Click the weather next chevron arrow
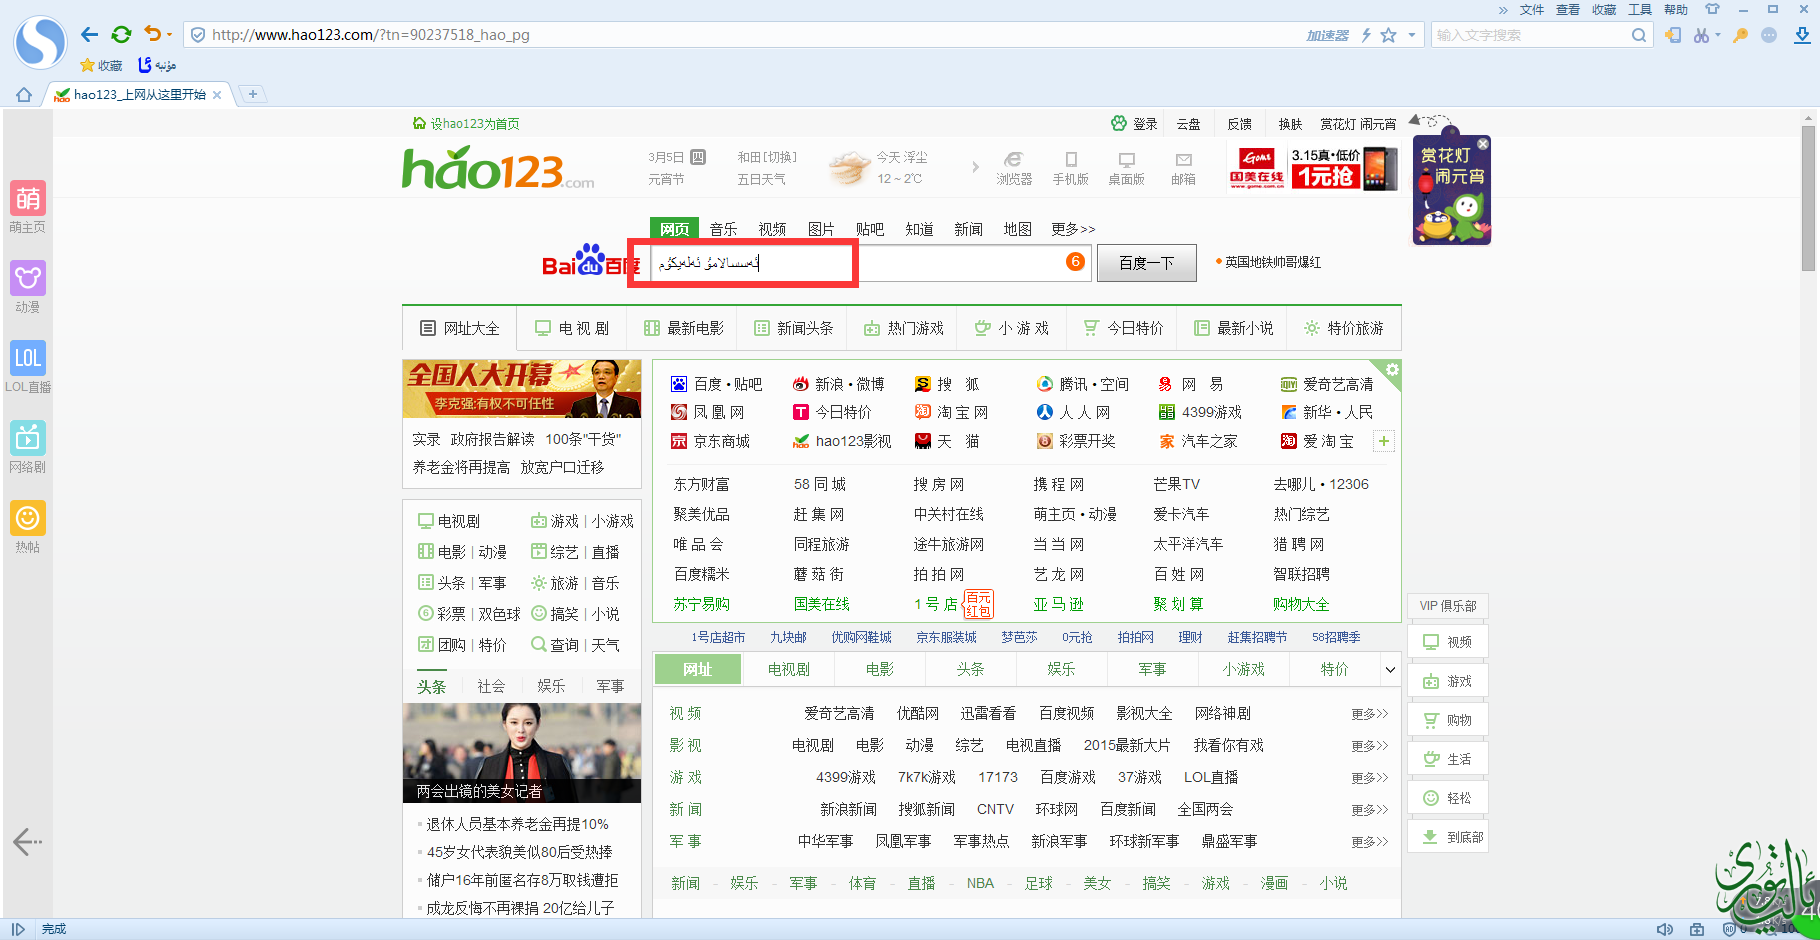Image resolution: width=1820 pixels, height=940 pixels. (x=975, y=167)
